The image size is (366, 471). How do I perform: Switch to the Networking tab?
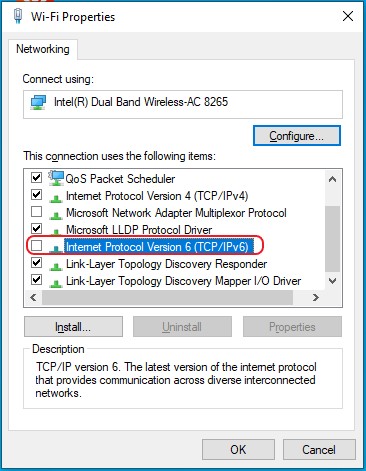click(x=43, y=49)
